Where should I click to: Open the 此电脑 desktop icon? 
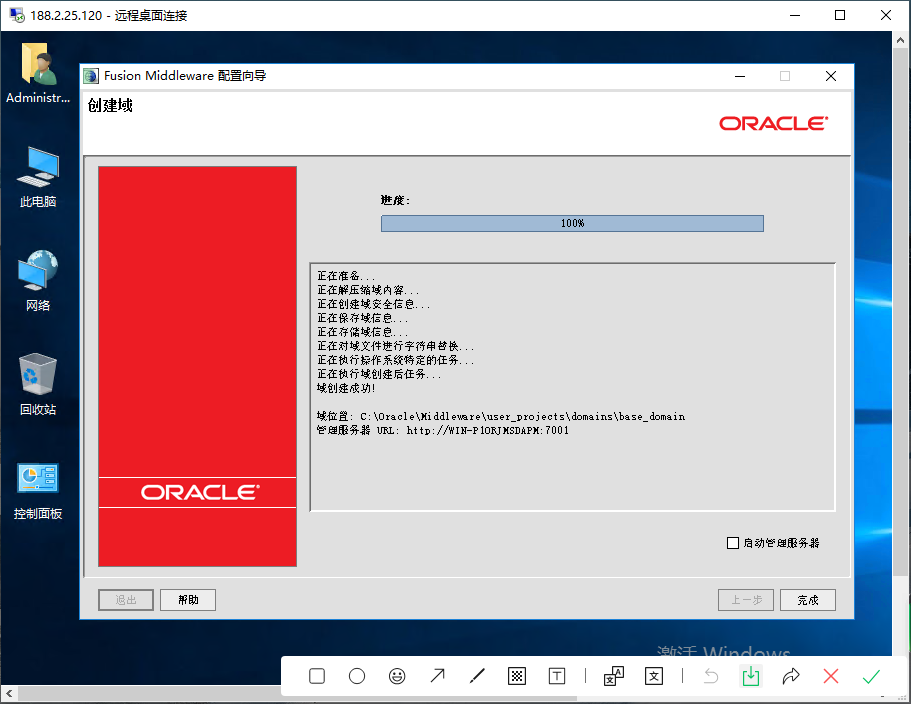coord(38,177)
